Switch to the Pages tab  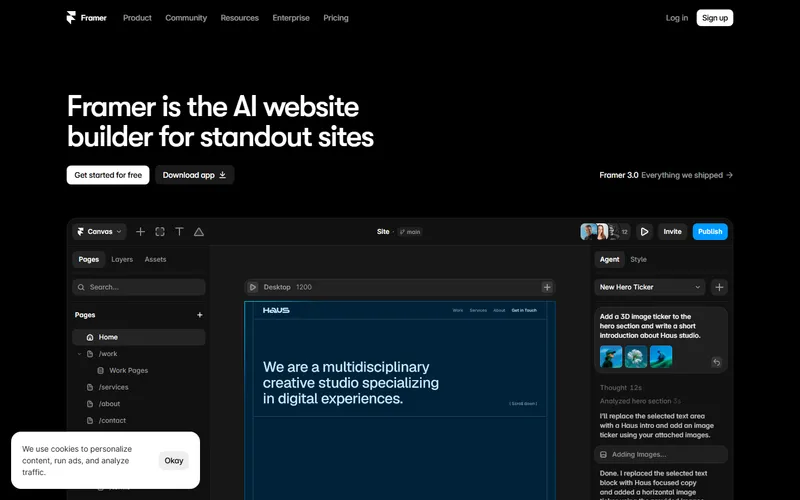pos(89,259)
